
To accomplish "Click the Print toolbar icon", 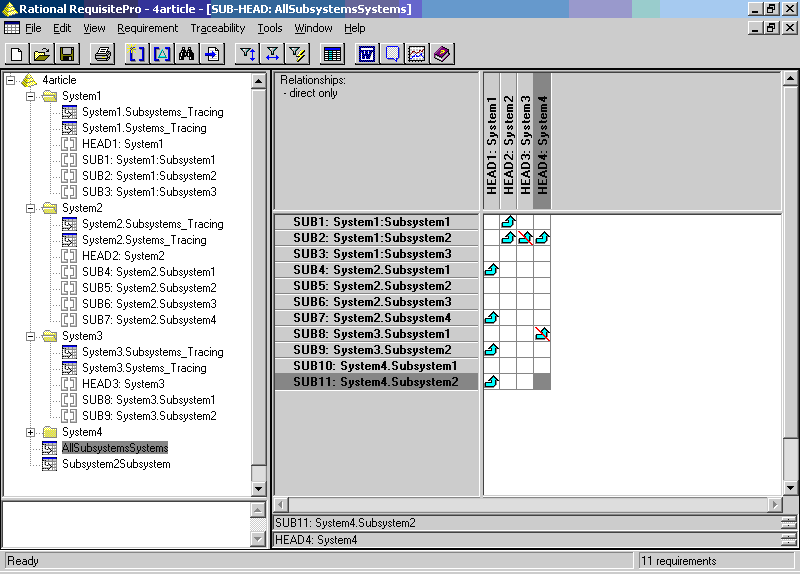I will (103, 54).
